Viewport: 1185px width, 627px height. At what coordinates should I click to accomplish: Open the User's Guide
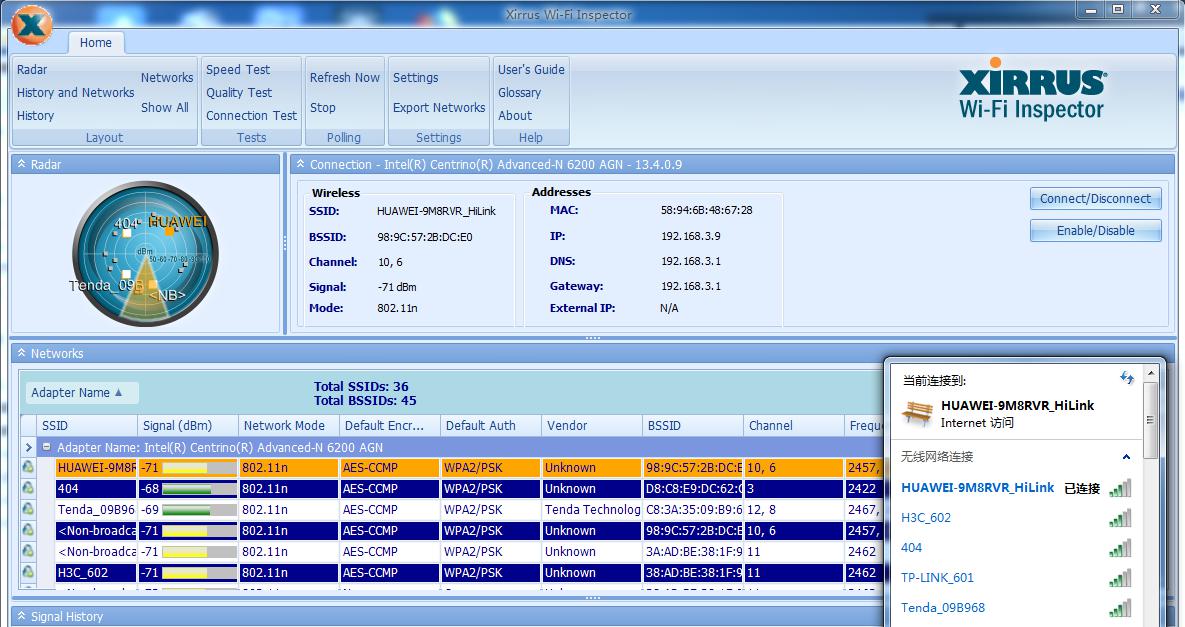pos(531,69)
